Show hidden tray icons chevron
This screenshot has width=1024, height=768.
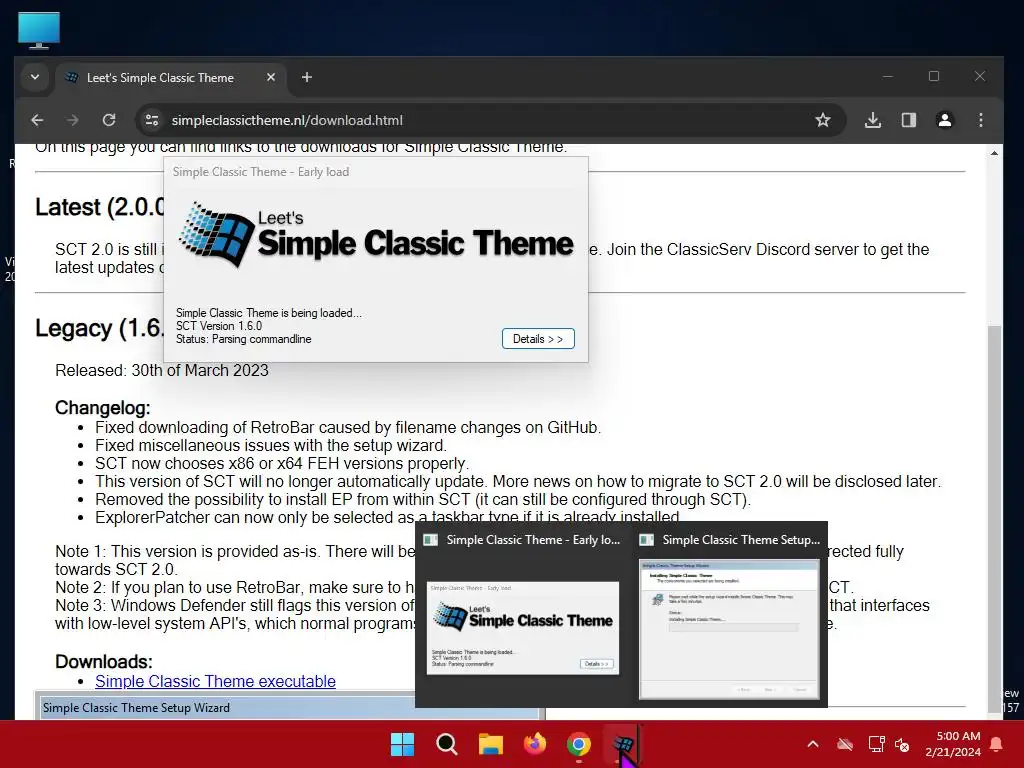coord(813,744)
